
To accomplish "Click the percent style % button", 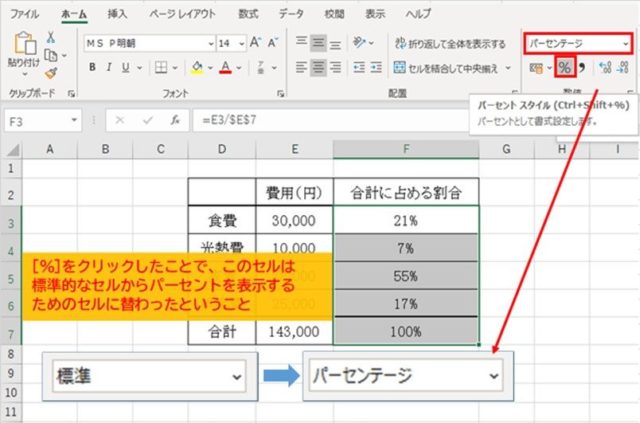I will tap(565, 67).
